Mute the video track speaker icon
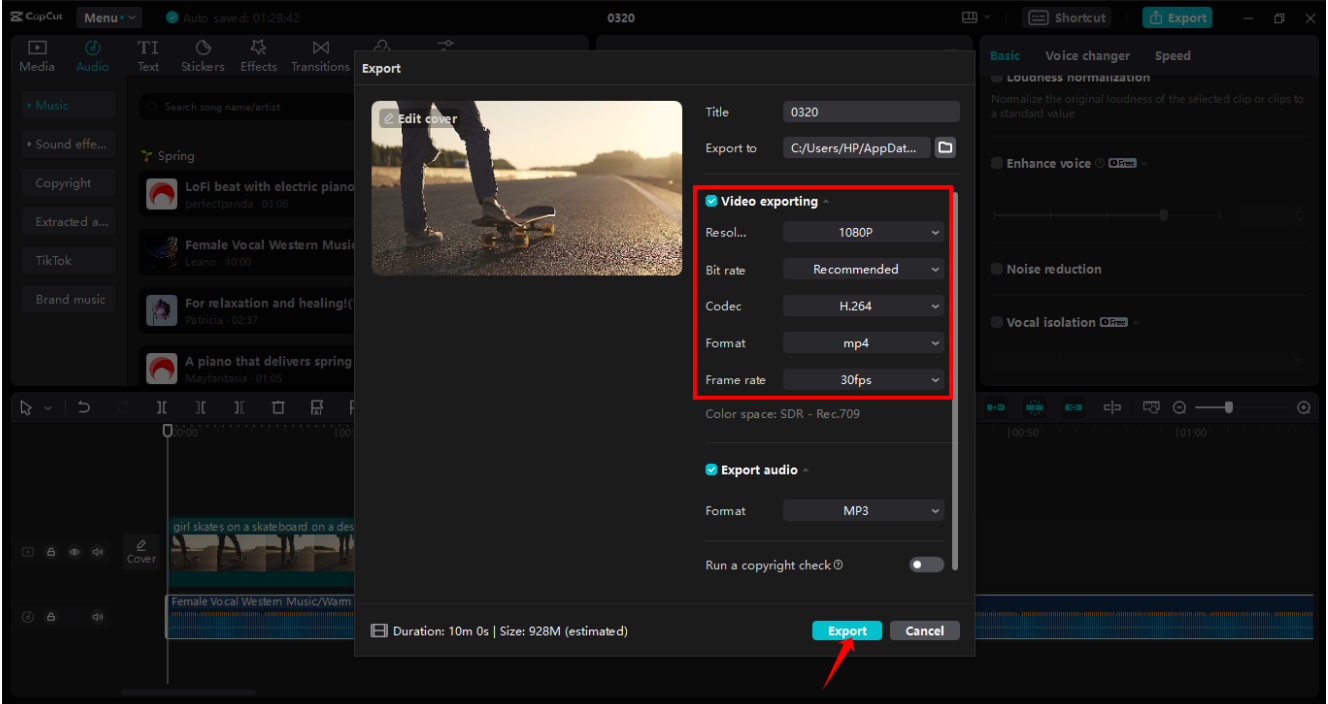Screen dimensions: 1328x704 pos(98,552)
